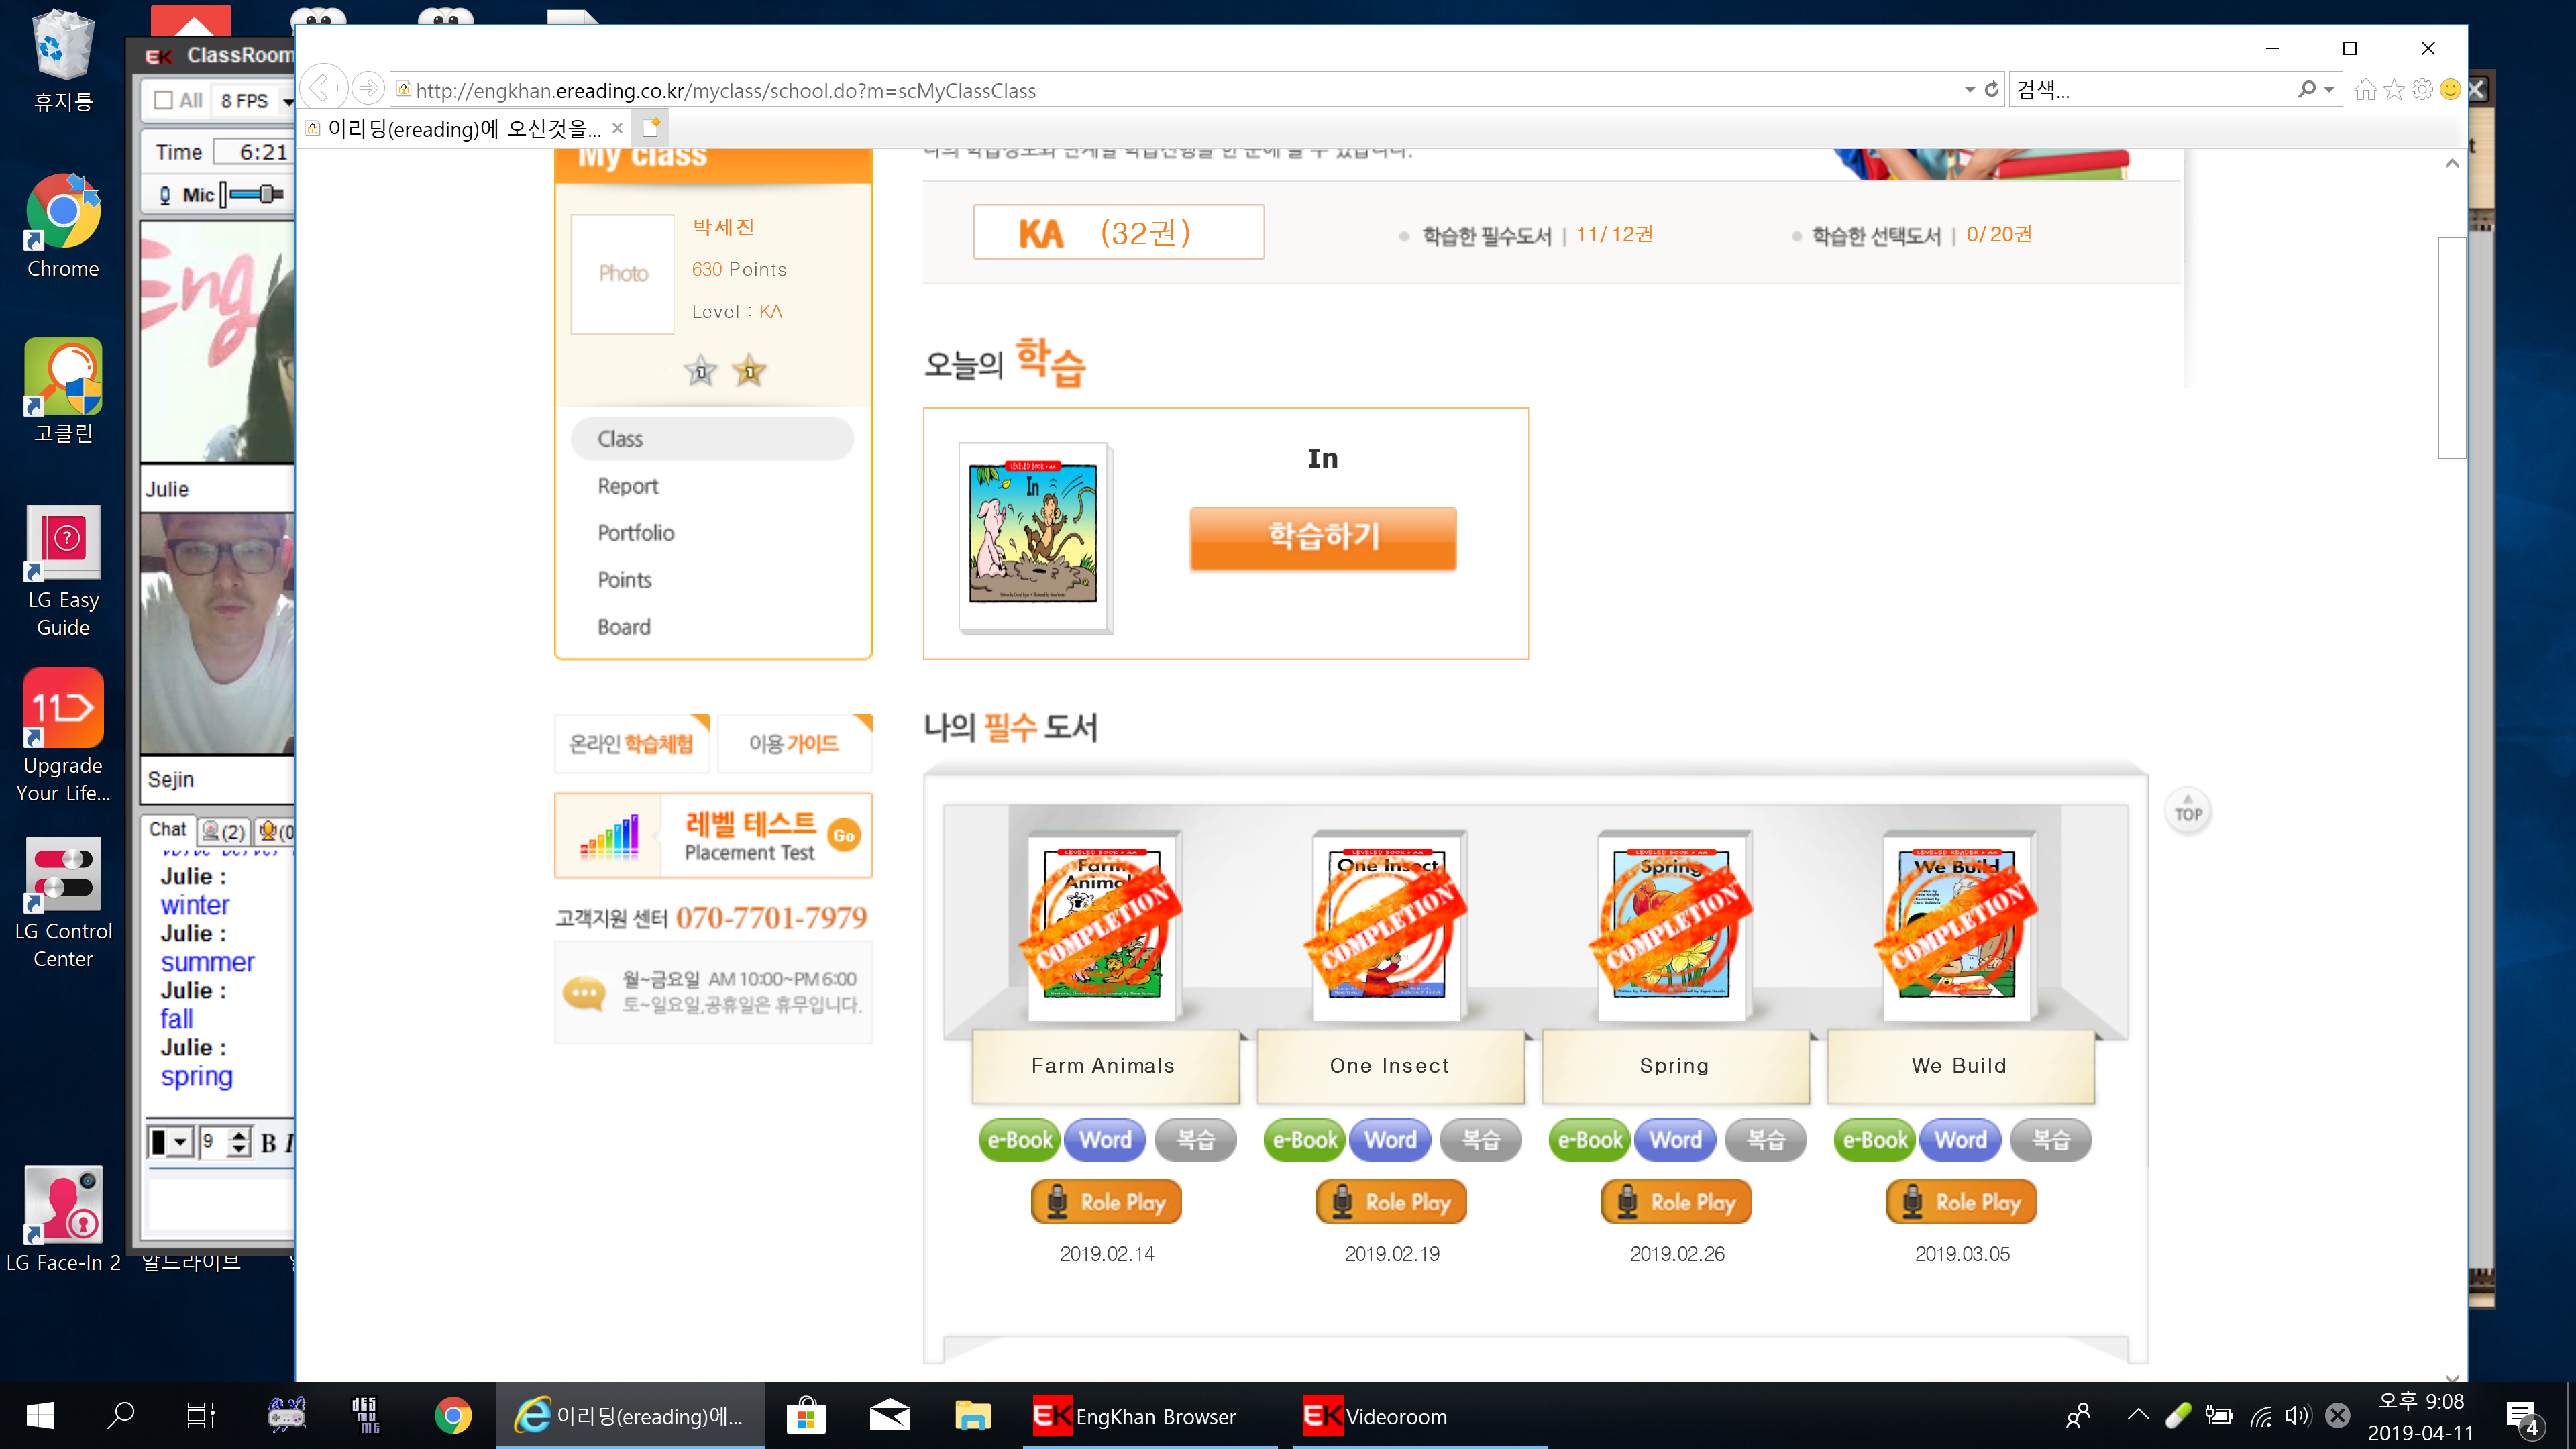Click the 검색 search field
Screen dimensions: 2576x1449
(2150, 90)
